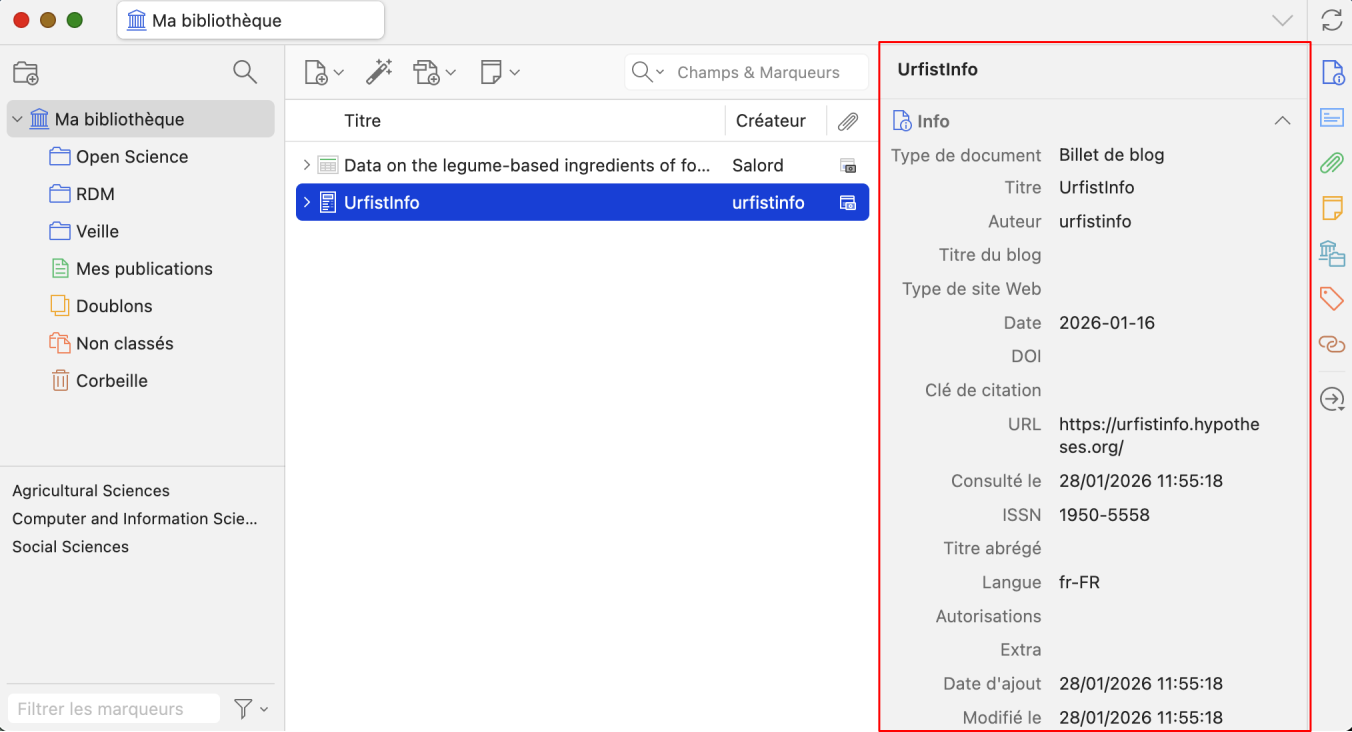Click the Abstract pane icon
The height and width of the screenshot is (732, 1352).
point(1332,117)
